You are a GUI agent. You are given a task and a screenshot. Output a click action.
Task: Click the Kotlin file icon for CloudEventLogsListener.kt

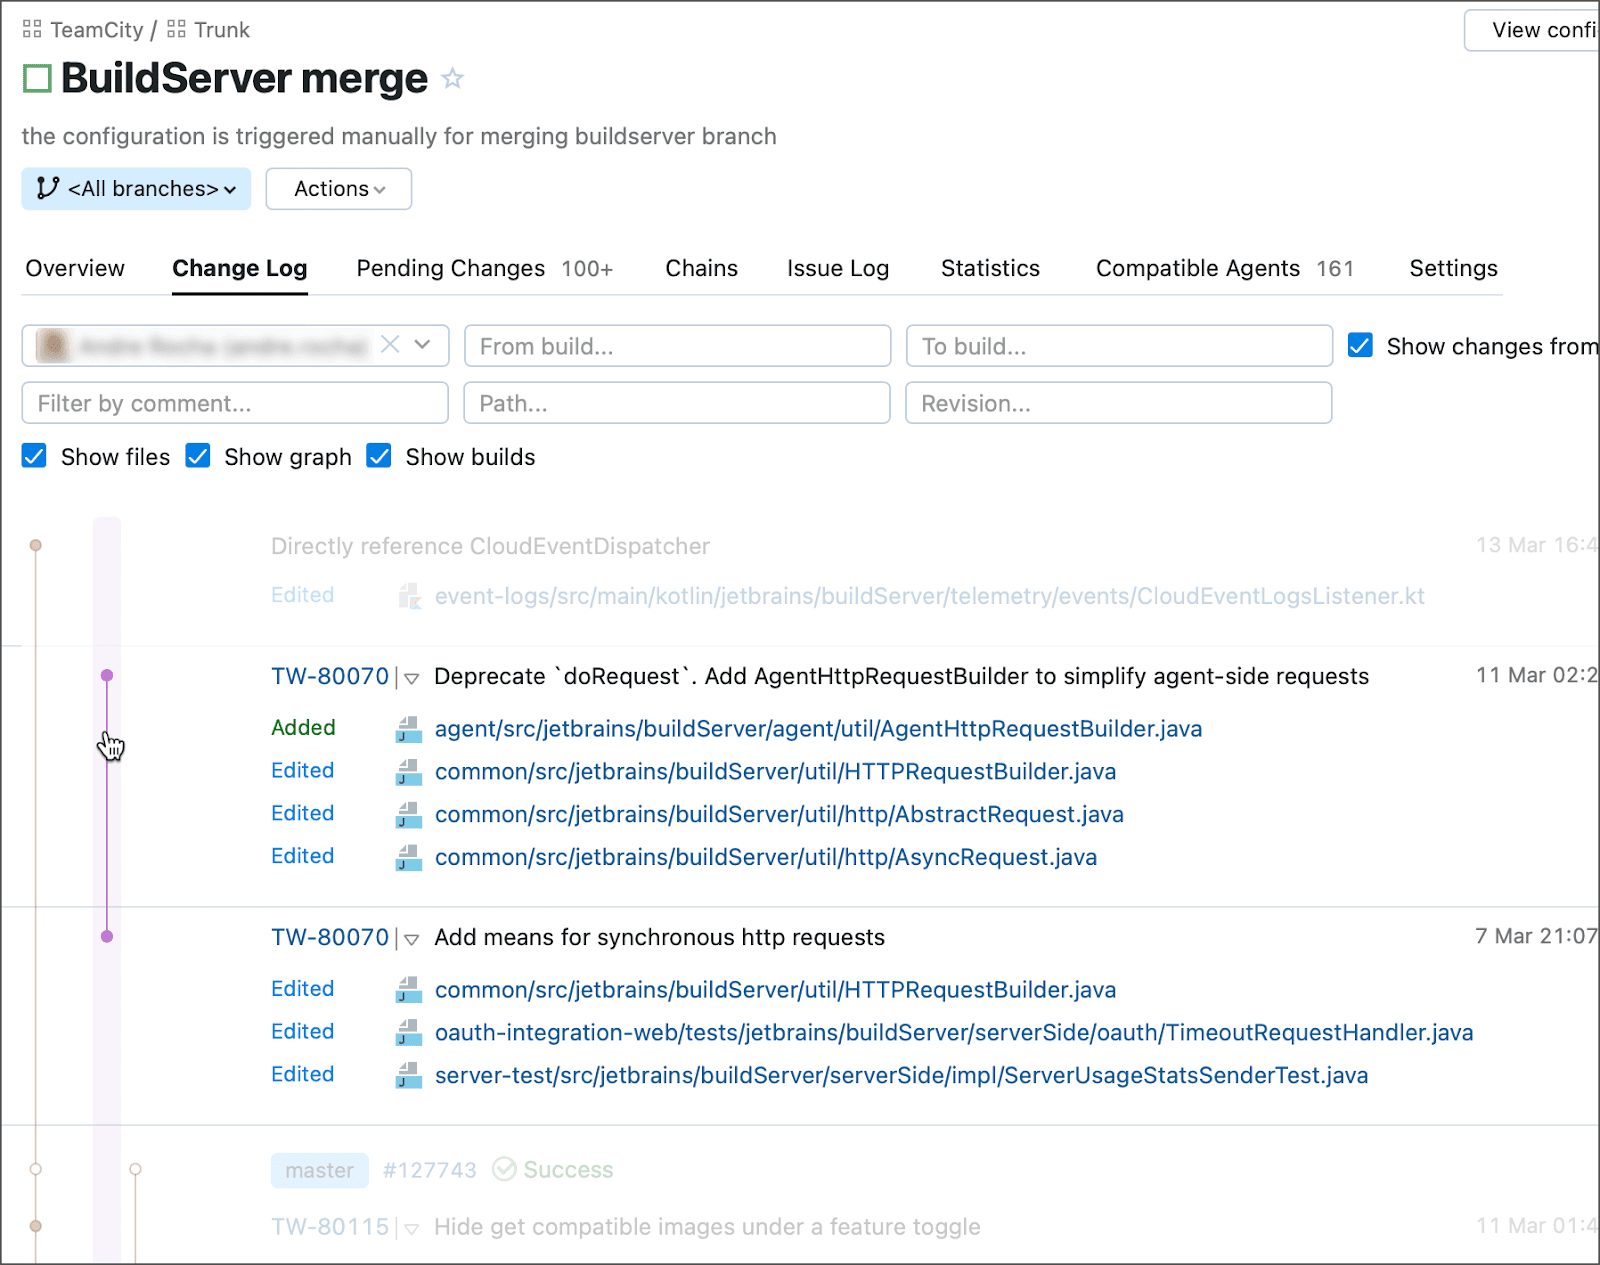click(409, 596)
